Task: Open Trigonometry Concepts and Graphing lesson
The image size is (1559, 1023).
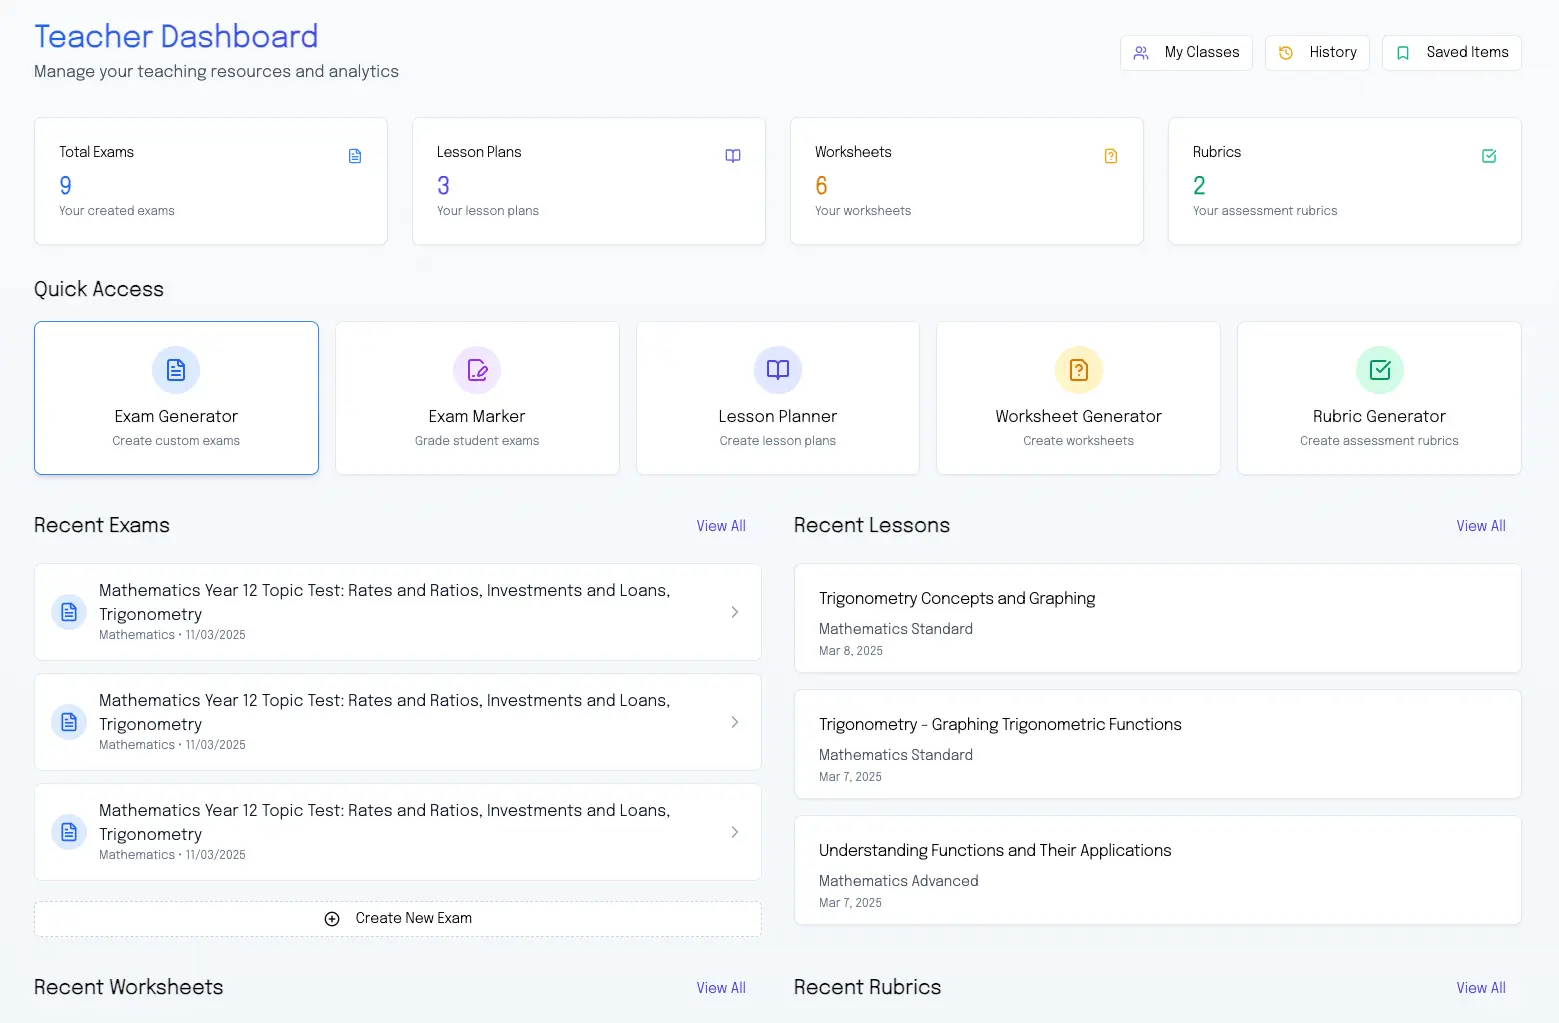Action: click(1158, 618)
